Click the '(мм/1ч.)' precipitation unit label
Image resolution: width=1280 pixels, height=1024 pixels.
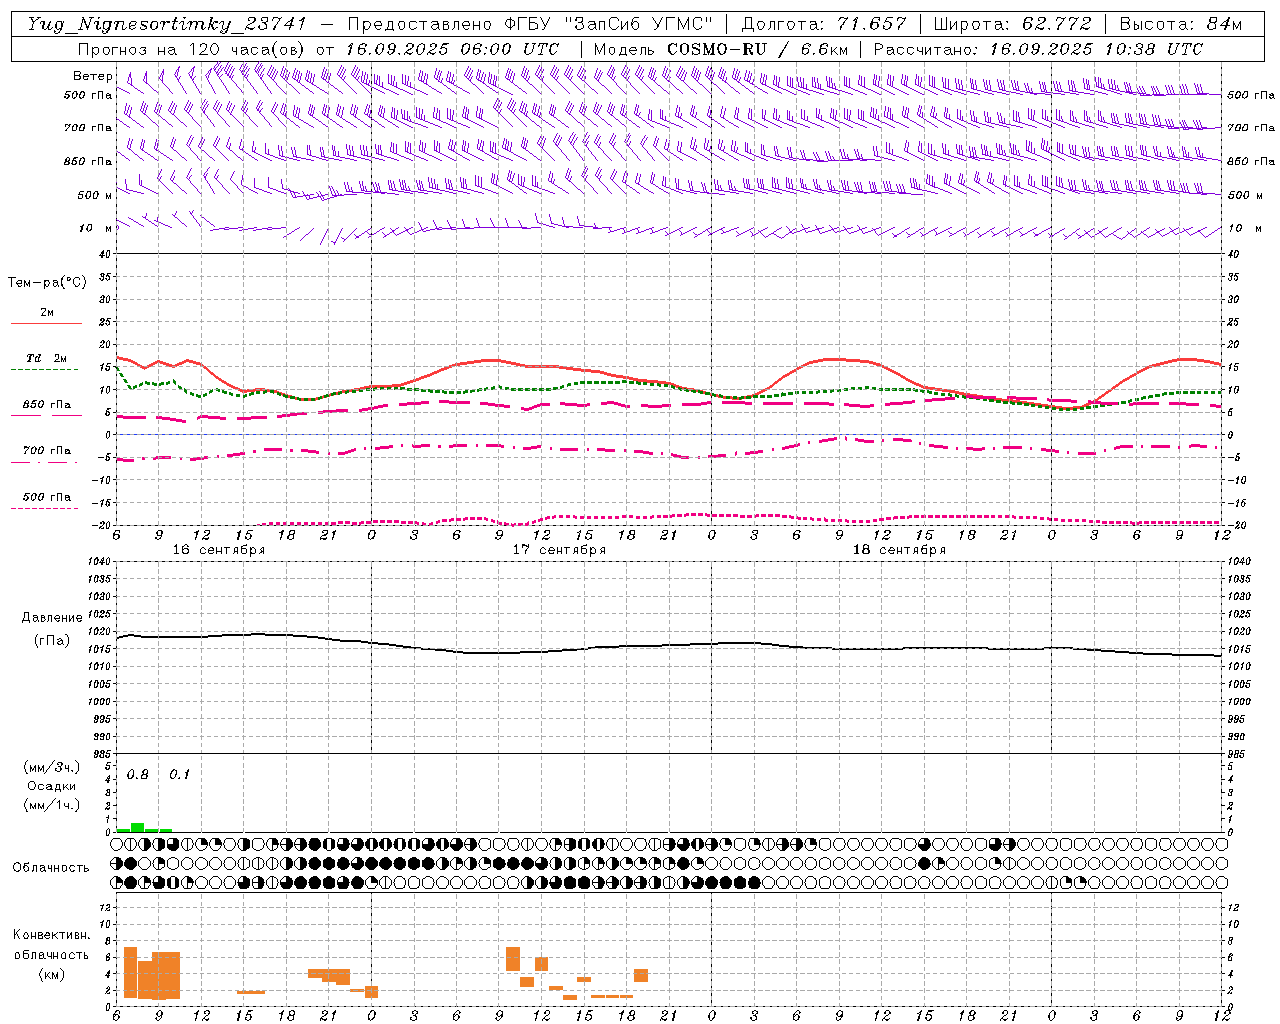pos(52,805)
